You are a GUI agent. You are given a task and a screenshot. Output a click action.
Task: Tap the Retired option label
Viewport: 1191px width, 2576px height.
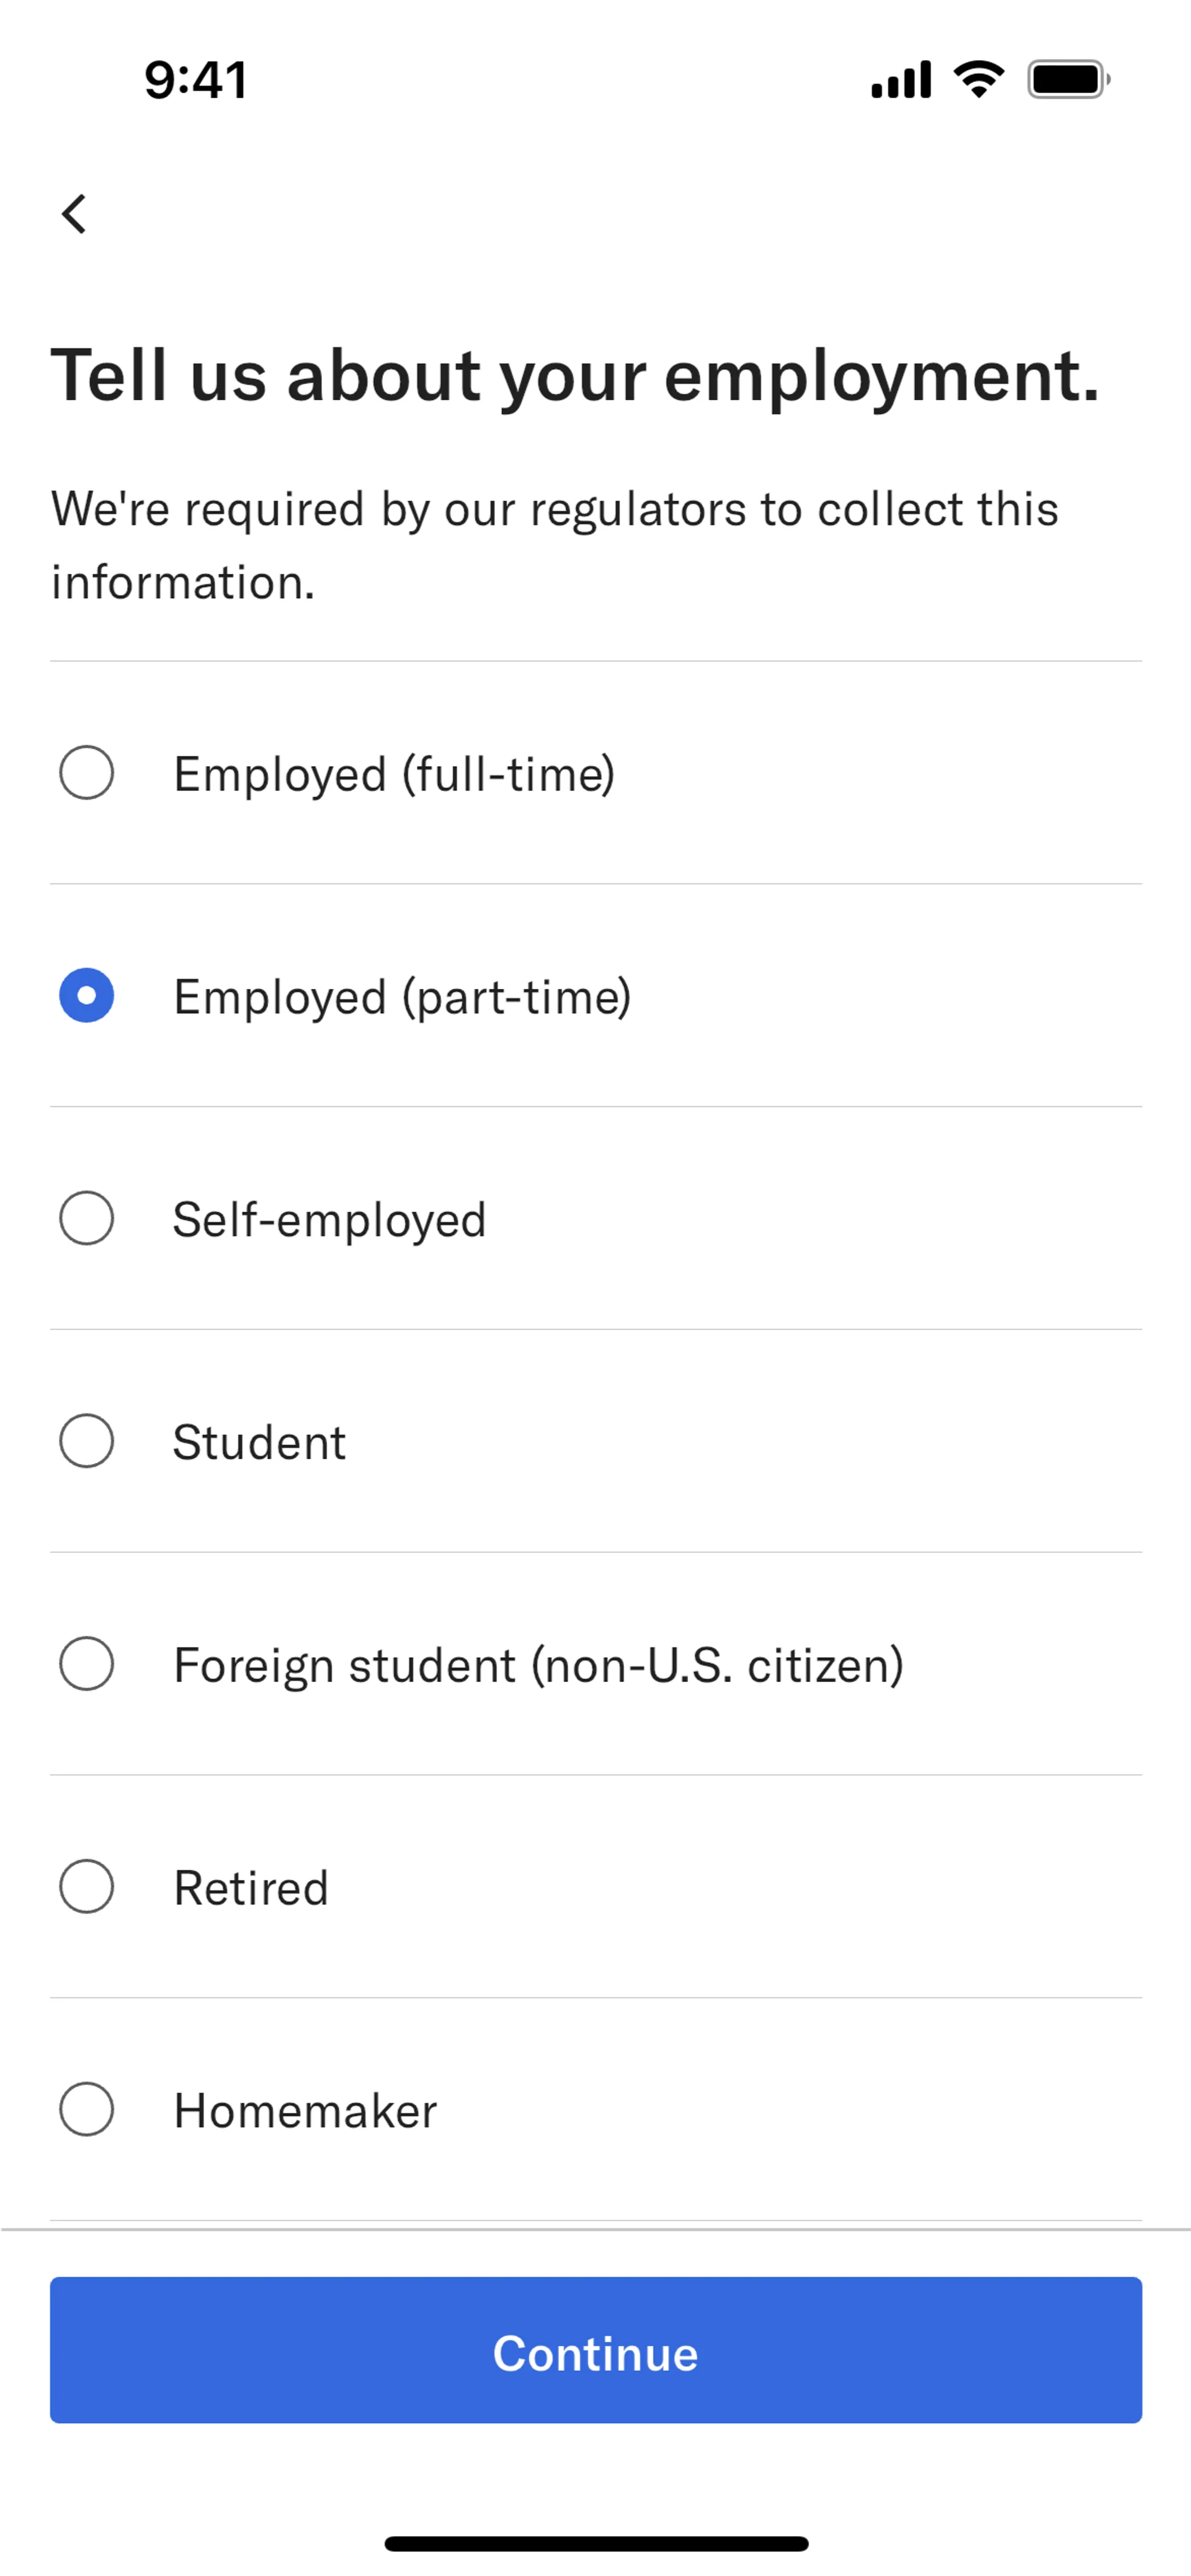(x=251, y=1888)
